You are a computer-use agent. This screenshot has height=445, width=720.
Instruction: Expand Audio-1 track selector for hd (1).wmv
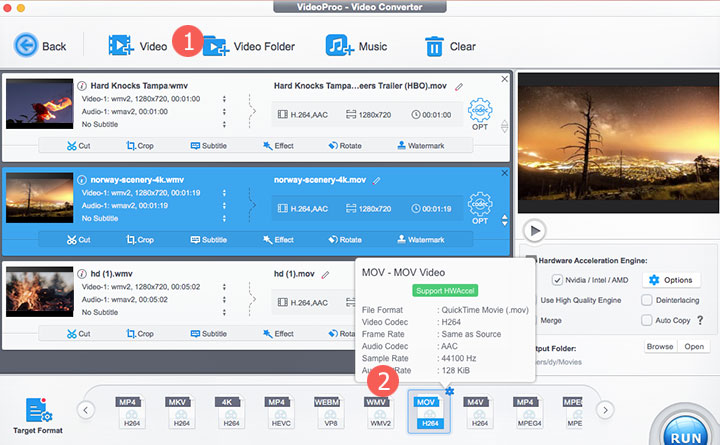(224, 299)
